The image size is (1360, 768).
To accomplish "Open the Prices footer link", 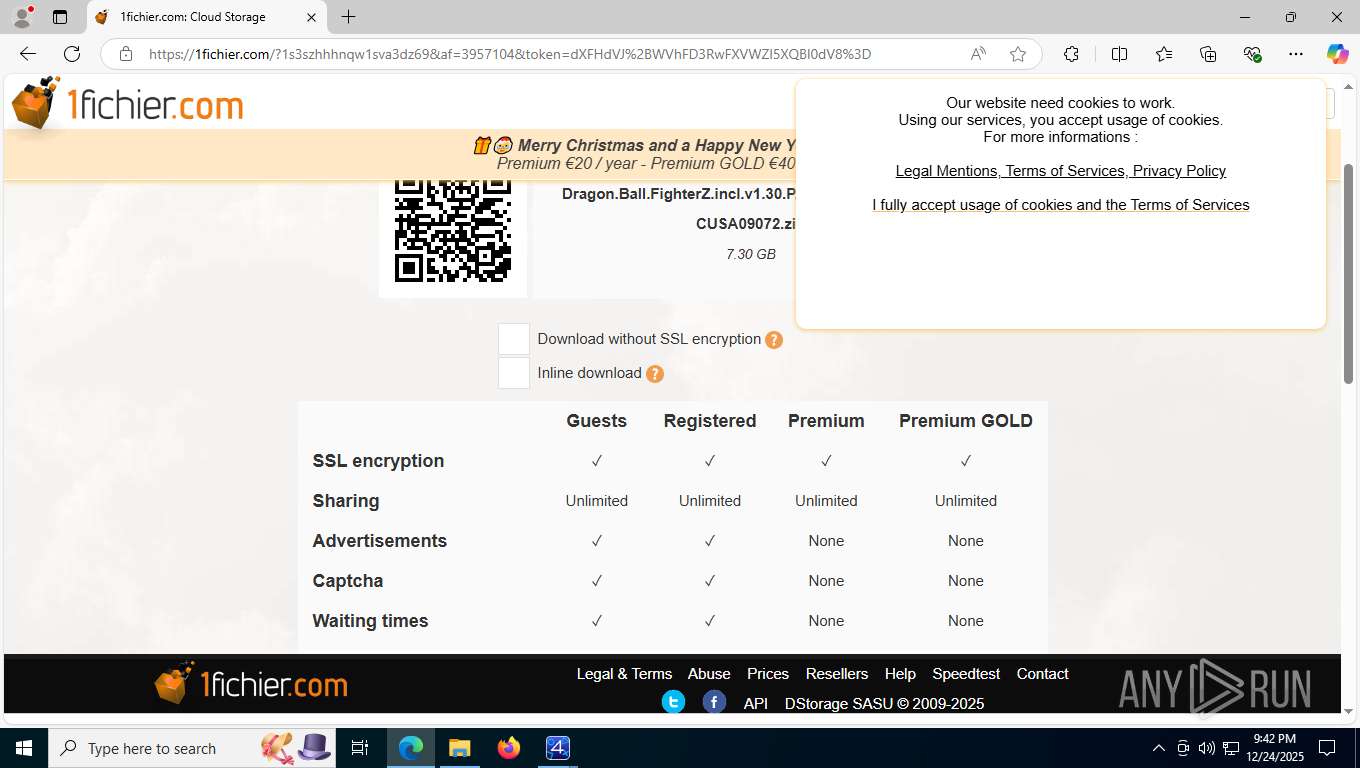I will pos(768,674).
